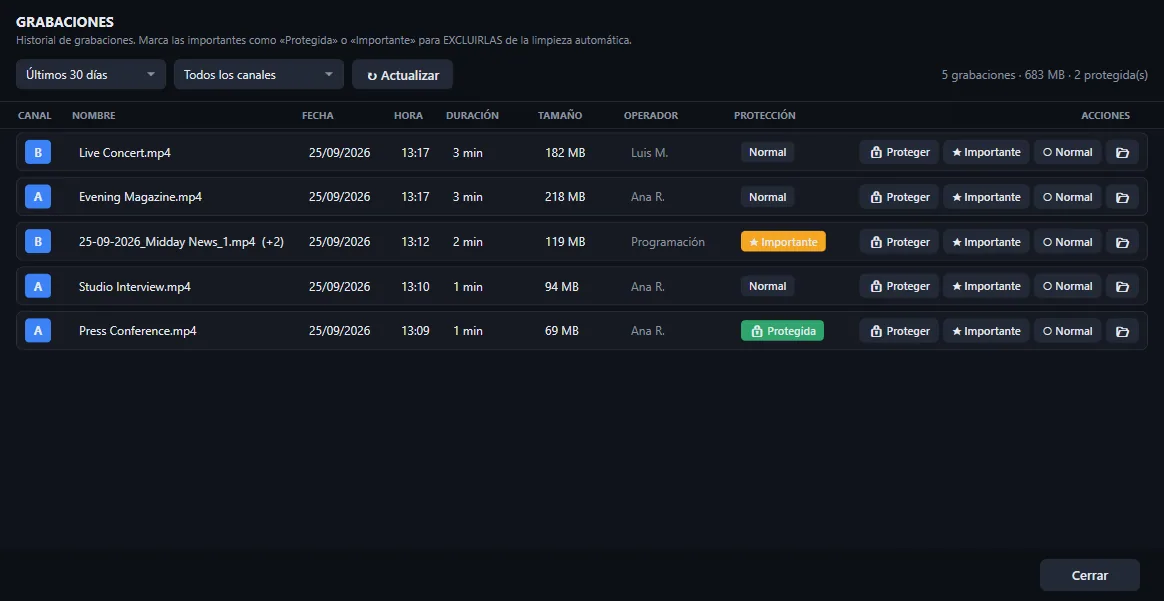Close the dialog with Cerrar

point(1090,576)
